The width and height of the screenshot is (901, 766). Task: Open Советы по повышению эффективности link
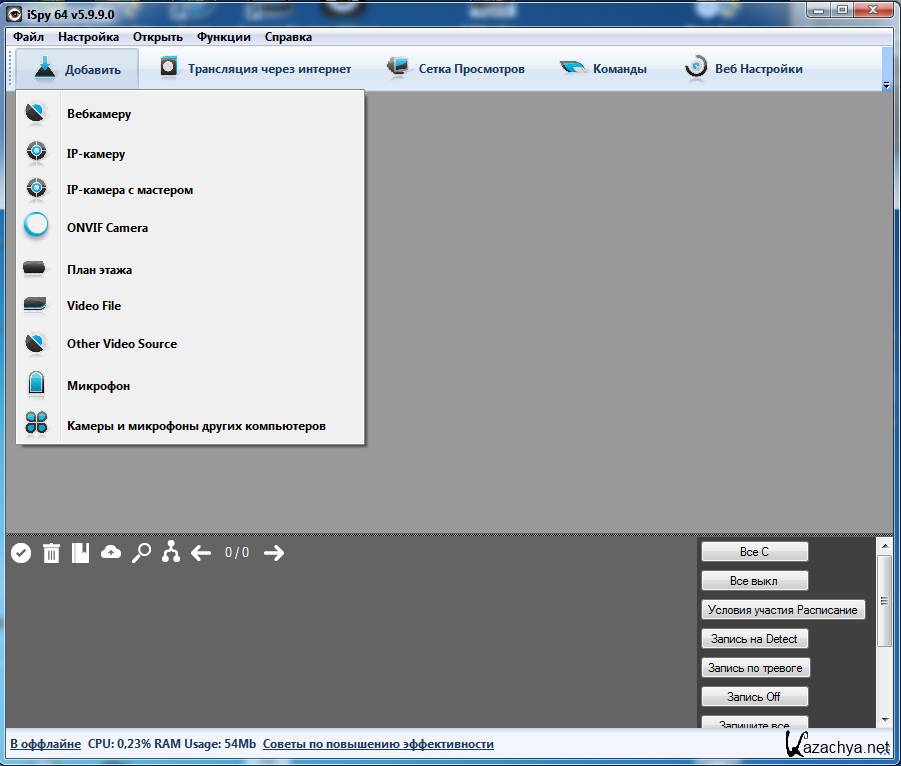[378, 744]
